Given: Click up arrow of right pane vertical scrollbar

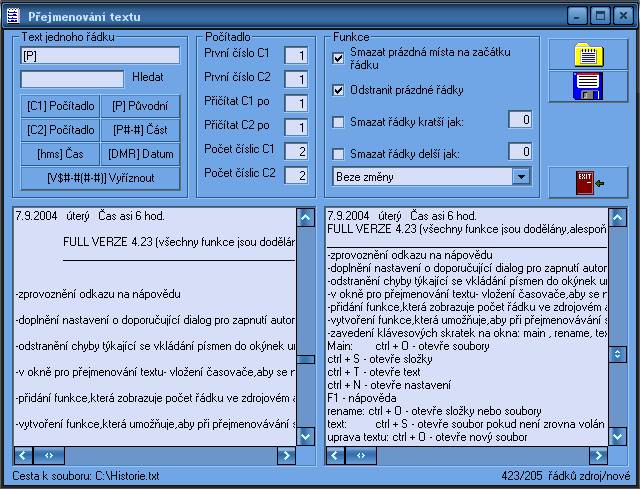Looking at the screenshot, I should point(618,217).
